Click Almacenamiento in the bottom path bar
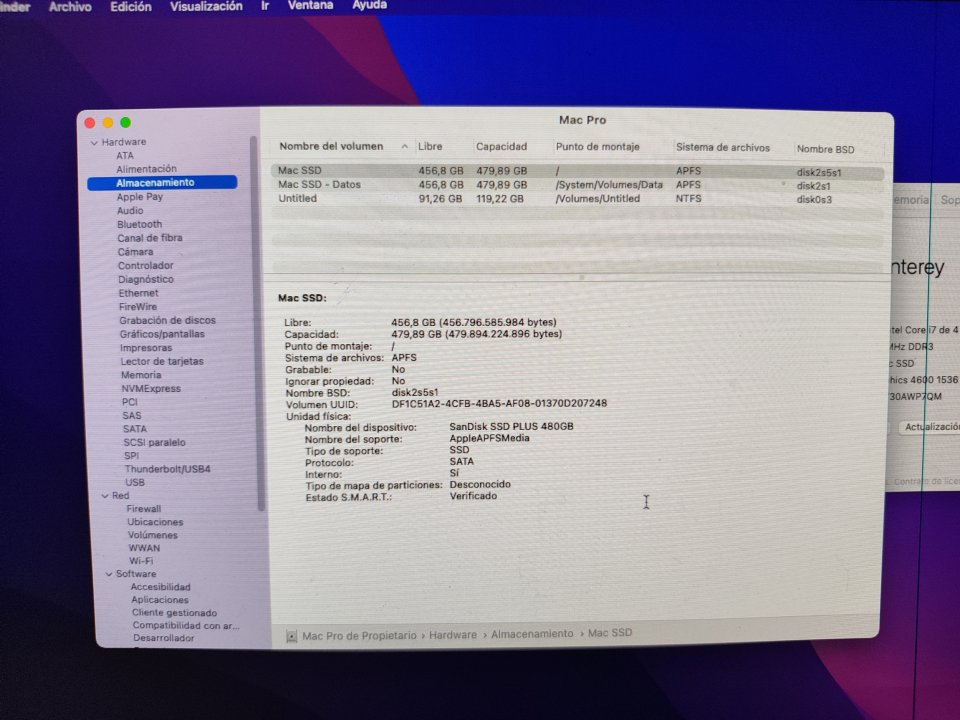The image size is (960, 720). [x=532, y=634]
